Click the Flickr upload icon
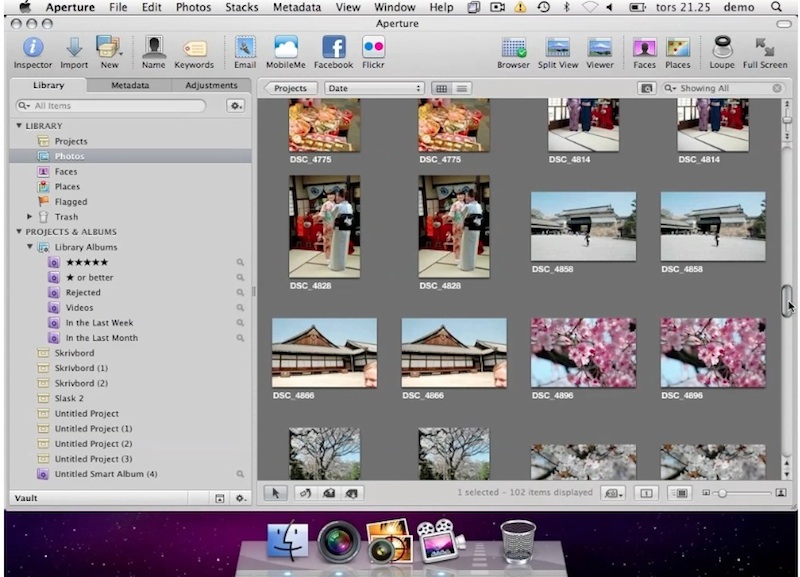Screen dimensions: 800x577 (373, 48)
